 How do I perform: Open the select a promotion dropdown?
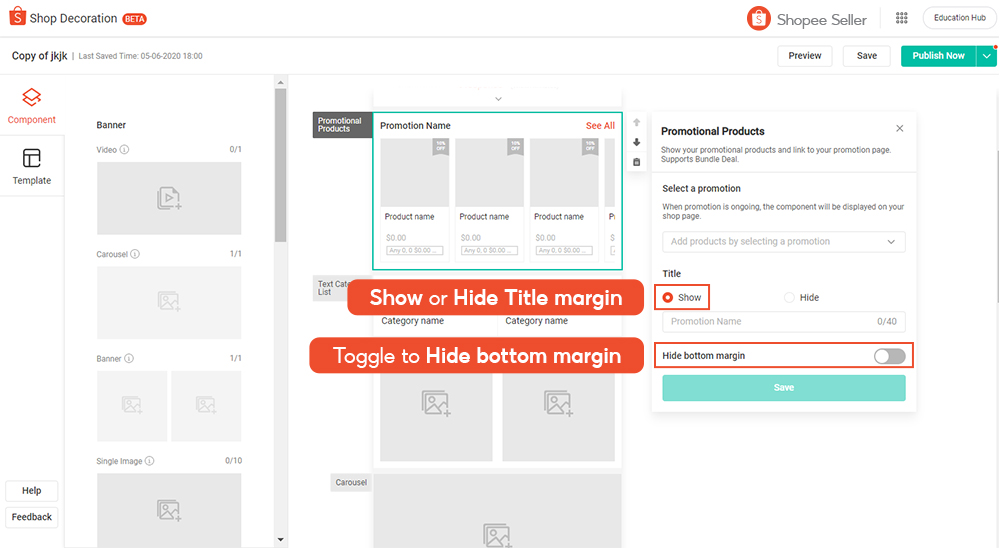click(783, 241)
